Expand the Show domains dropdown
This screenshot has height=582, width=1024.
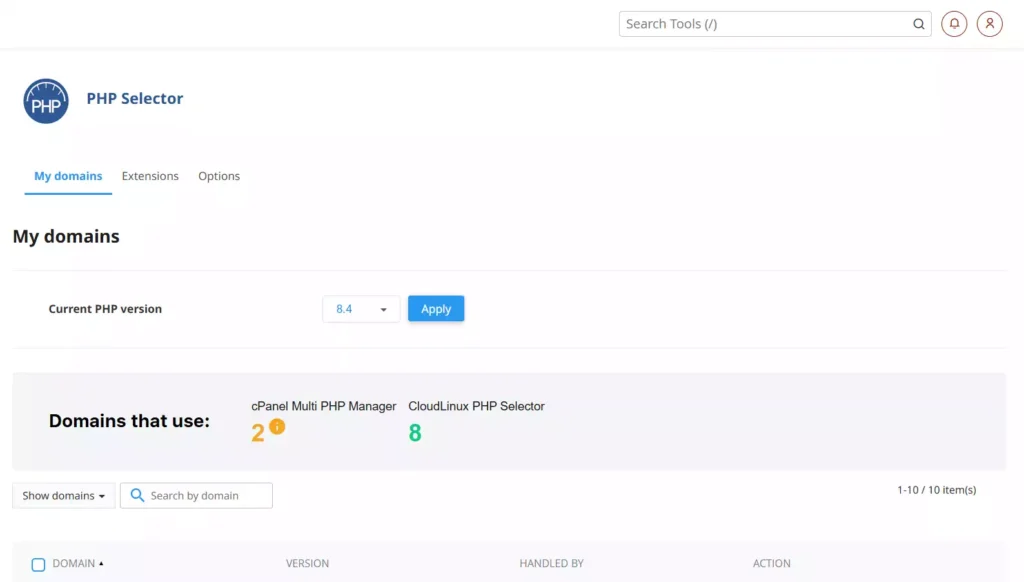(63, 496)
